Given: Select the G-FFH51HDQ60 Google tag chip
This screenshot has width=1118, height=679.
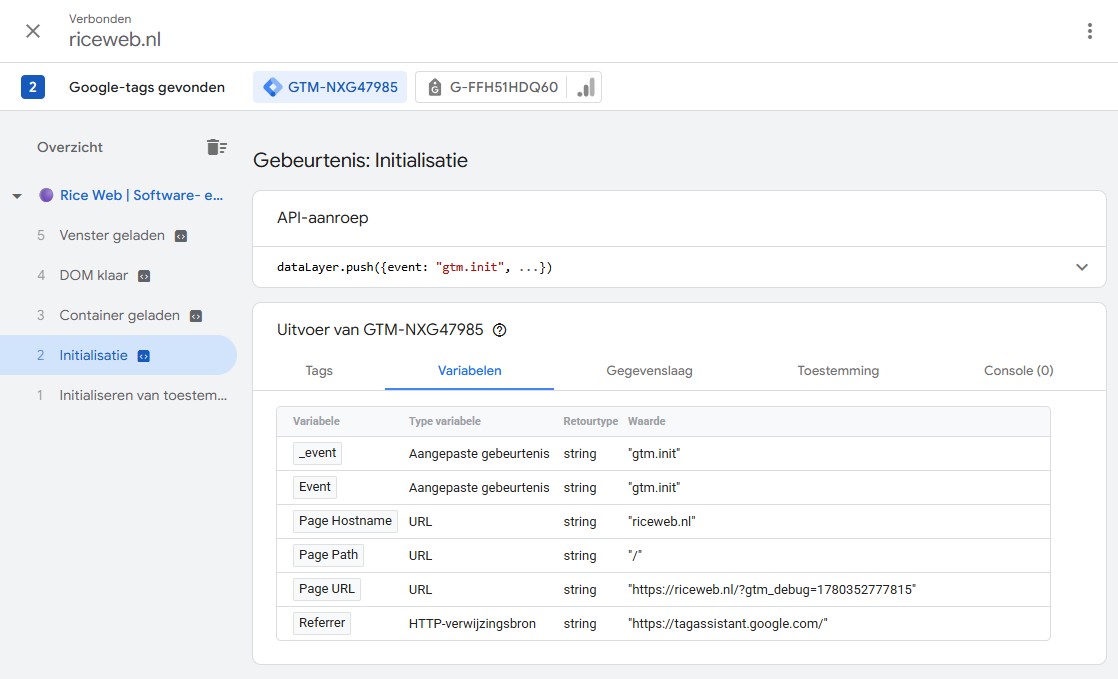Looking at the screenshot, I should (492, 87).
